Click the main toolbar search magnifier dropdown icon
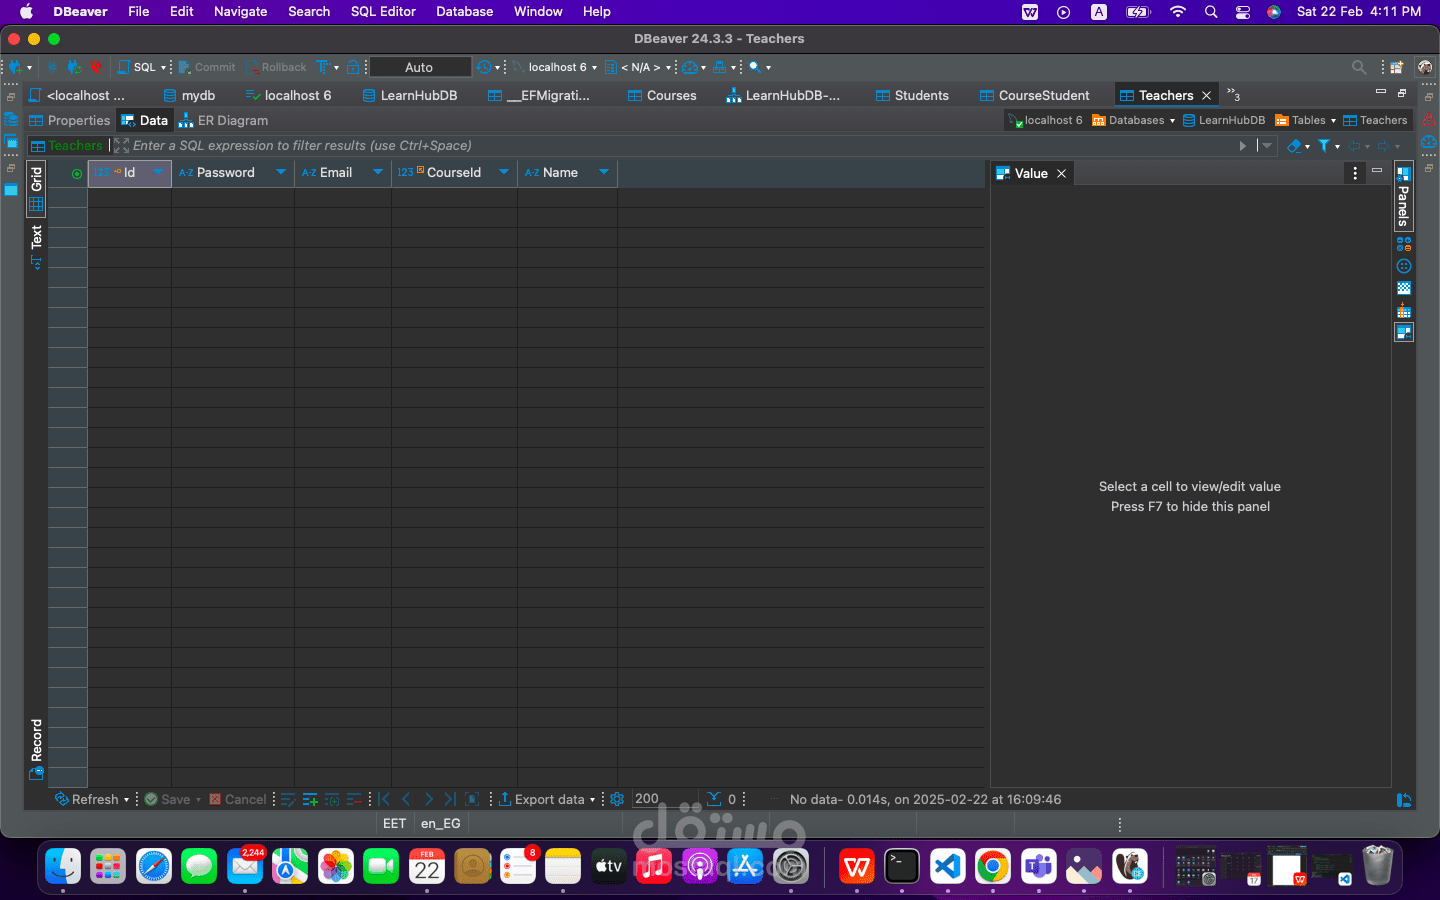This screenshot has width=1440, height=900. pyautogui.click(x=755, y=67)
